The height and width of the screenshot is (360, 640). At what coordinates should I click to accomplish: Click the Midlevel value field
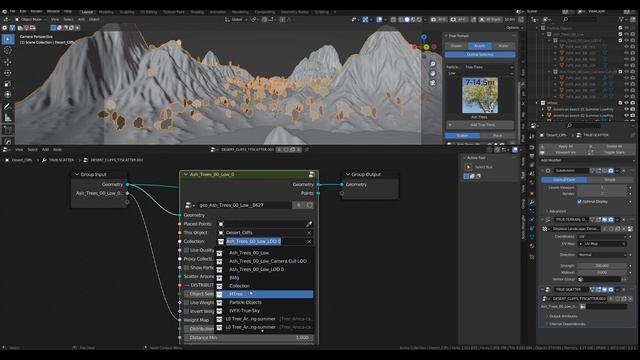(602, 272)
